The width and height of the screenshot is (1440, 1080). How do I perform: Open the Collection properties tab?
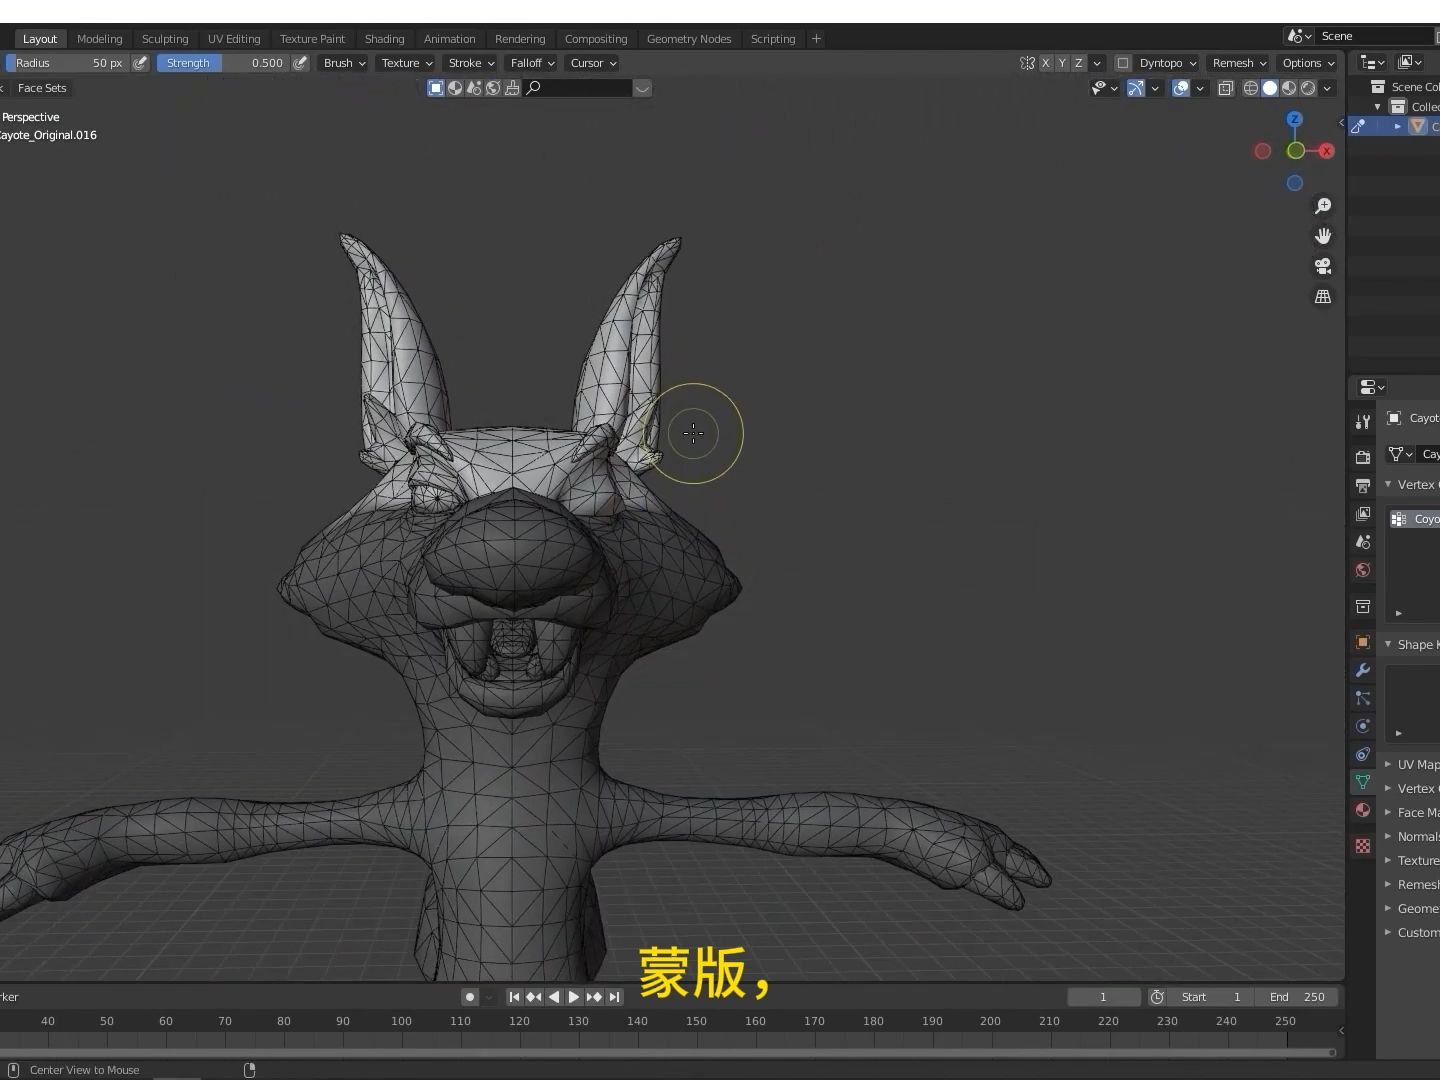point(1363,606)
